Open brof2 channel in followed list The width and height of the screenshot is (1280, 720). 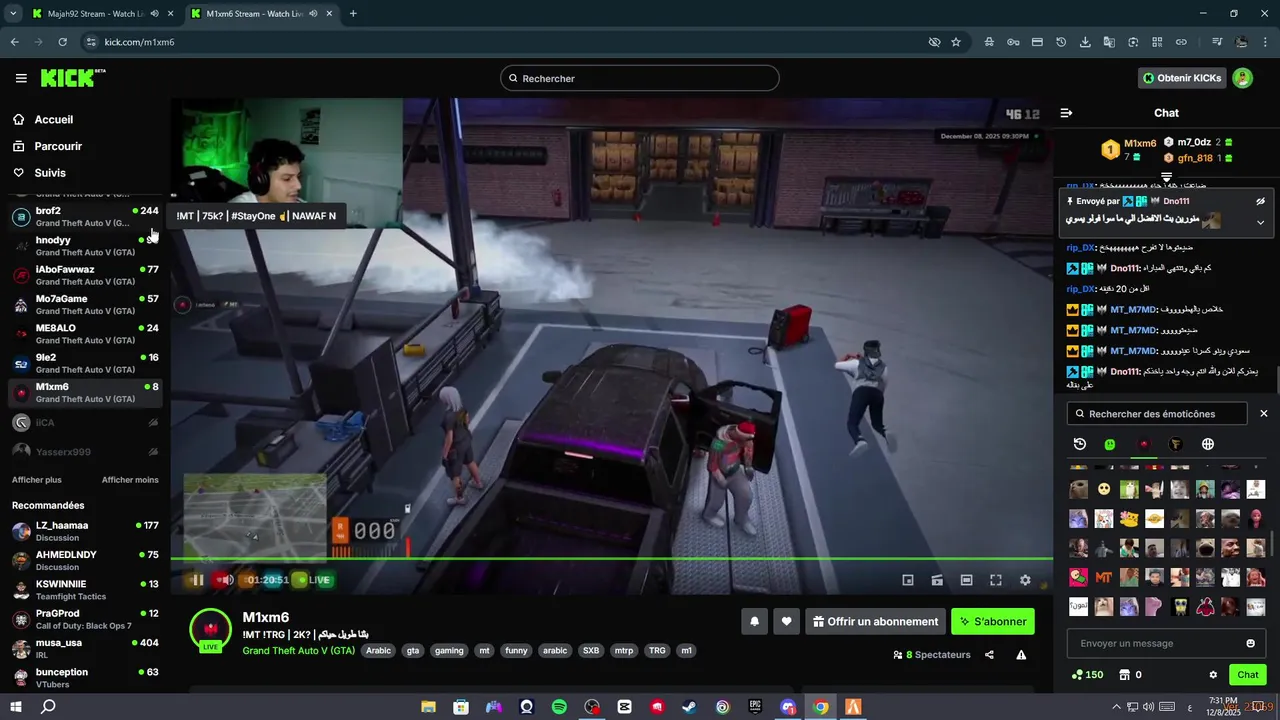85,217
